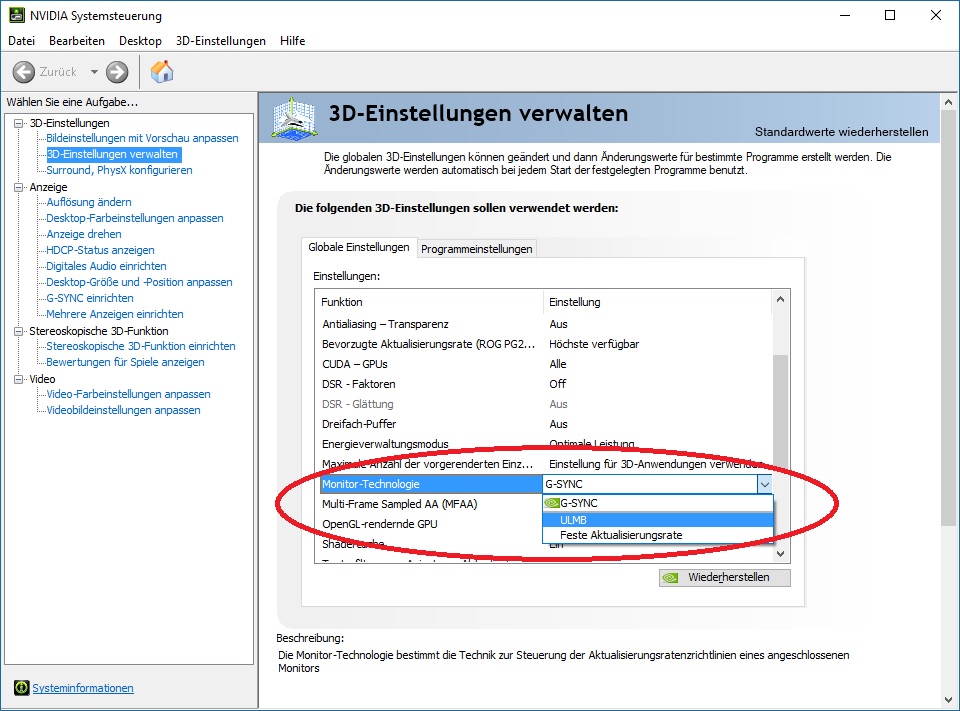Open Anzeige drehen
The width and height of the screenshot is (960, 711).
(84, 233)
